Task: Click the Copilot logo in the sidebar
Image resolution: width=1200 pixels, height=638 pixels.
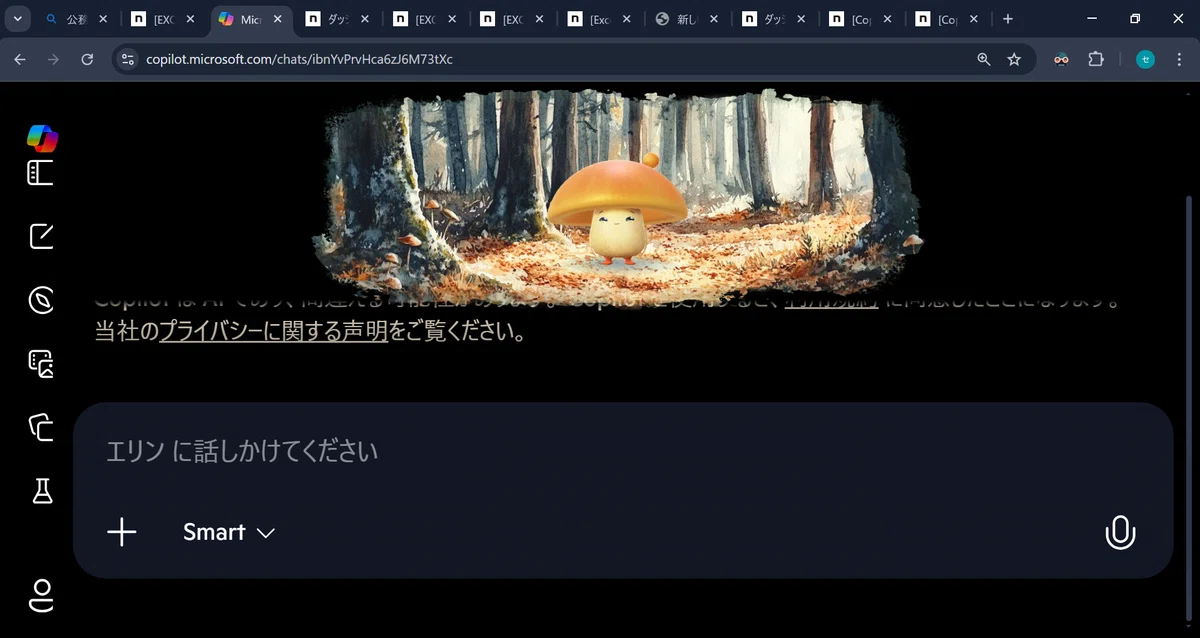Action: (x=42, y=137)
